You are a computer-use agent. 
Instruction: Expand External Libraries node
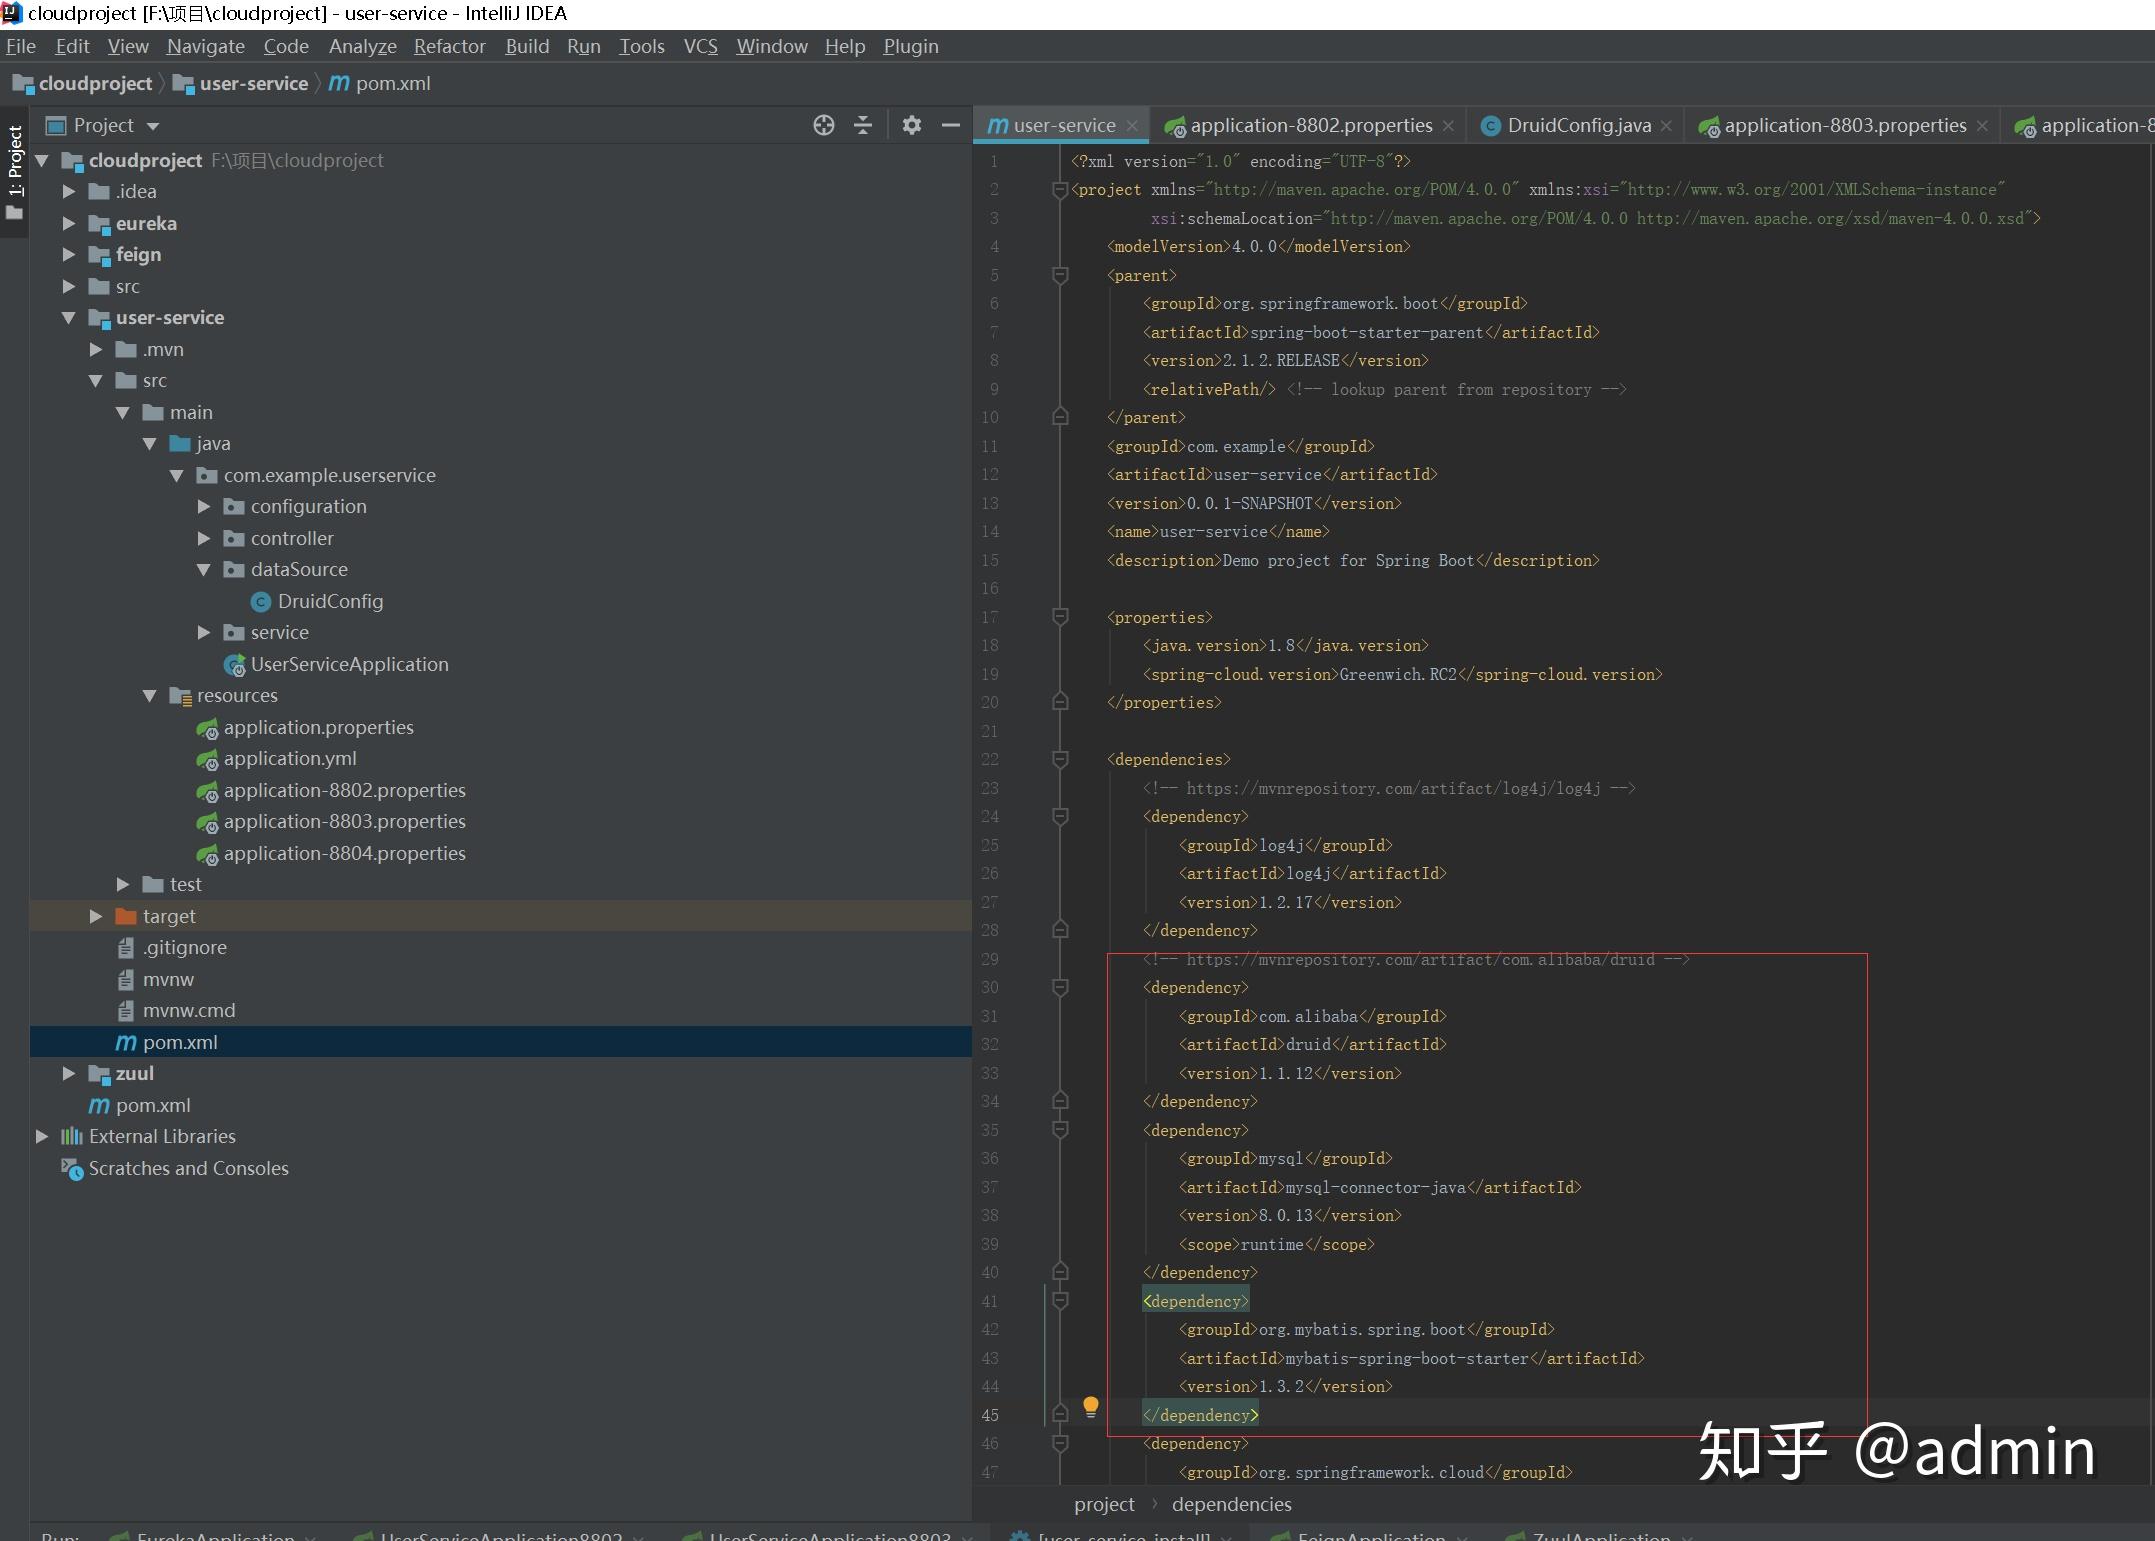[42, 1137]
